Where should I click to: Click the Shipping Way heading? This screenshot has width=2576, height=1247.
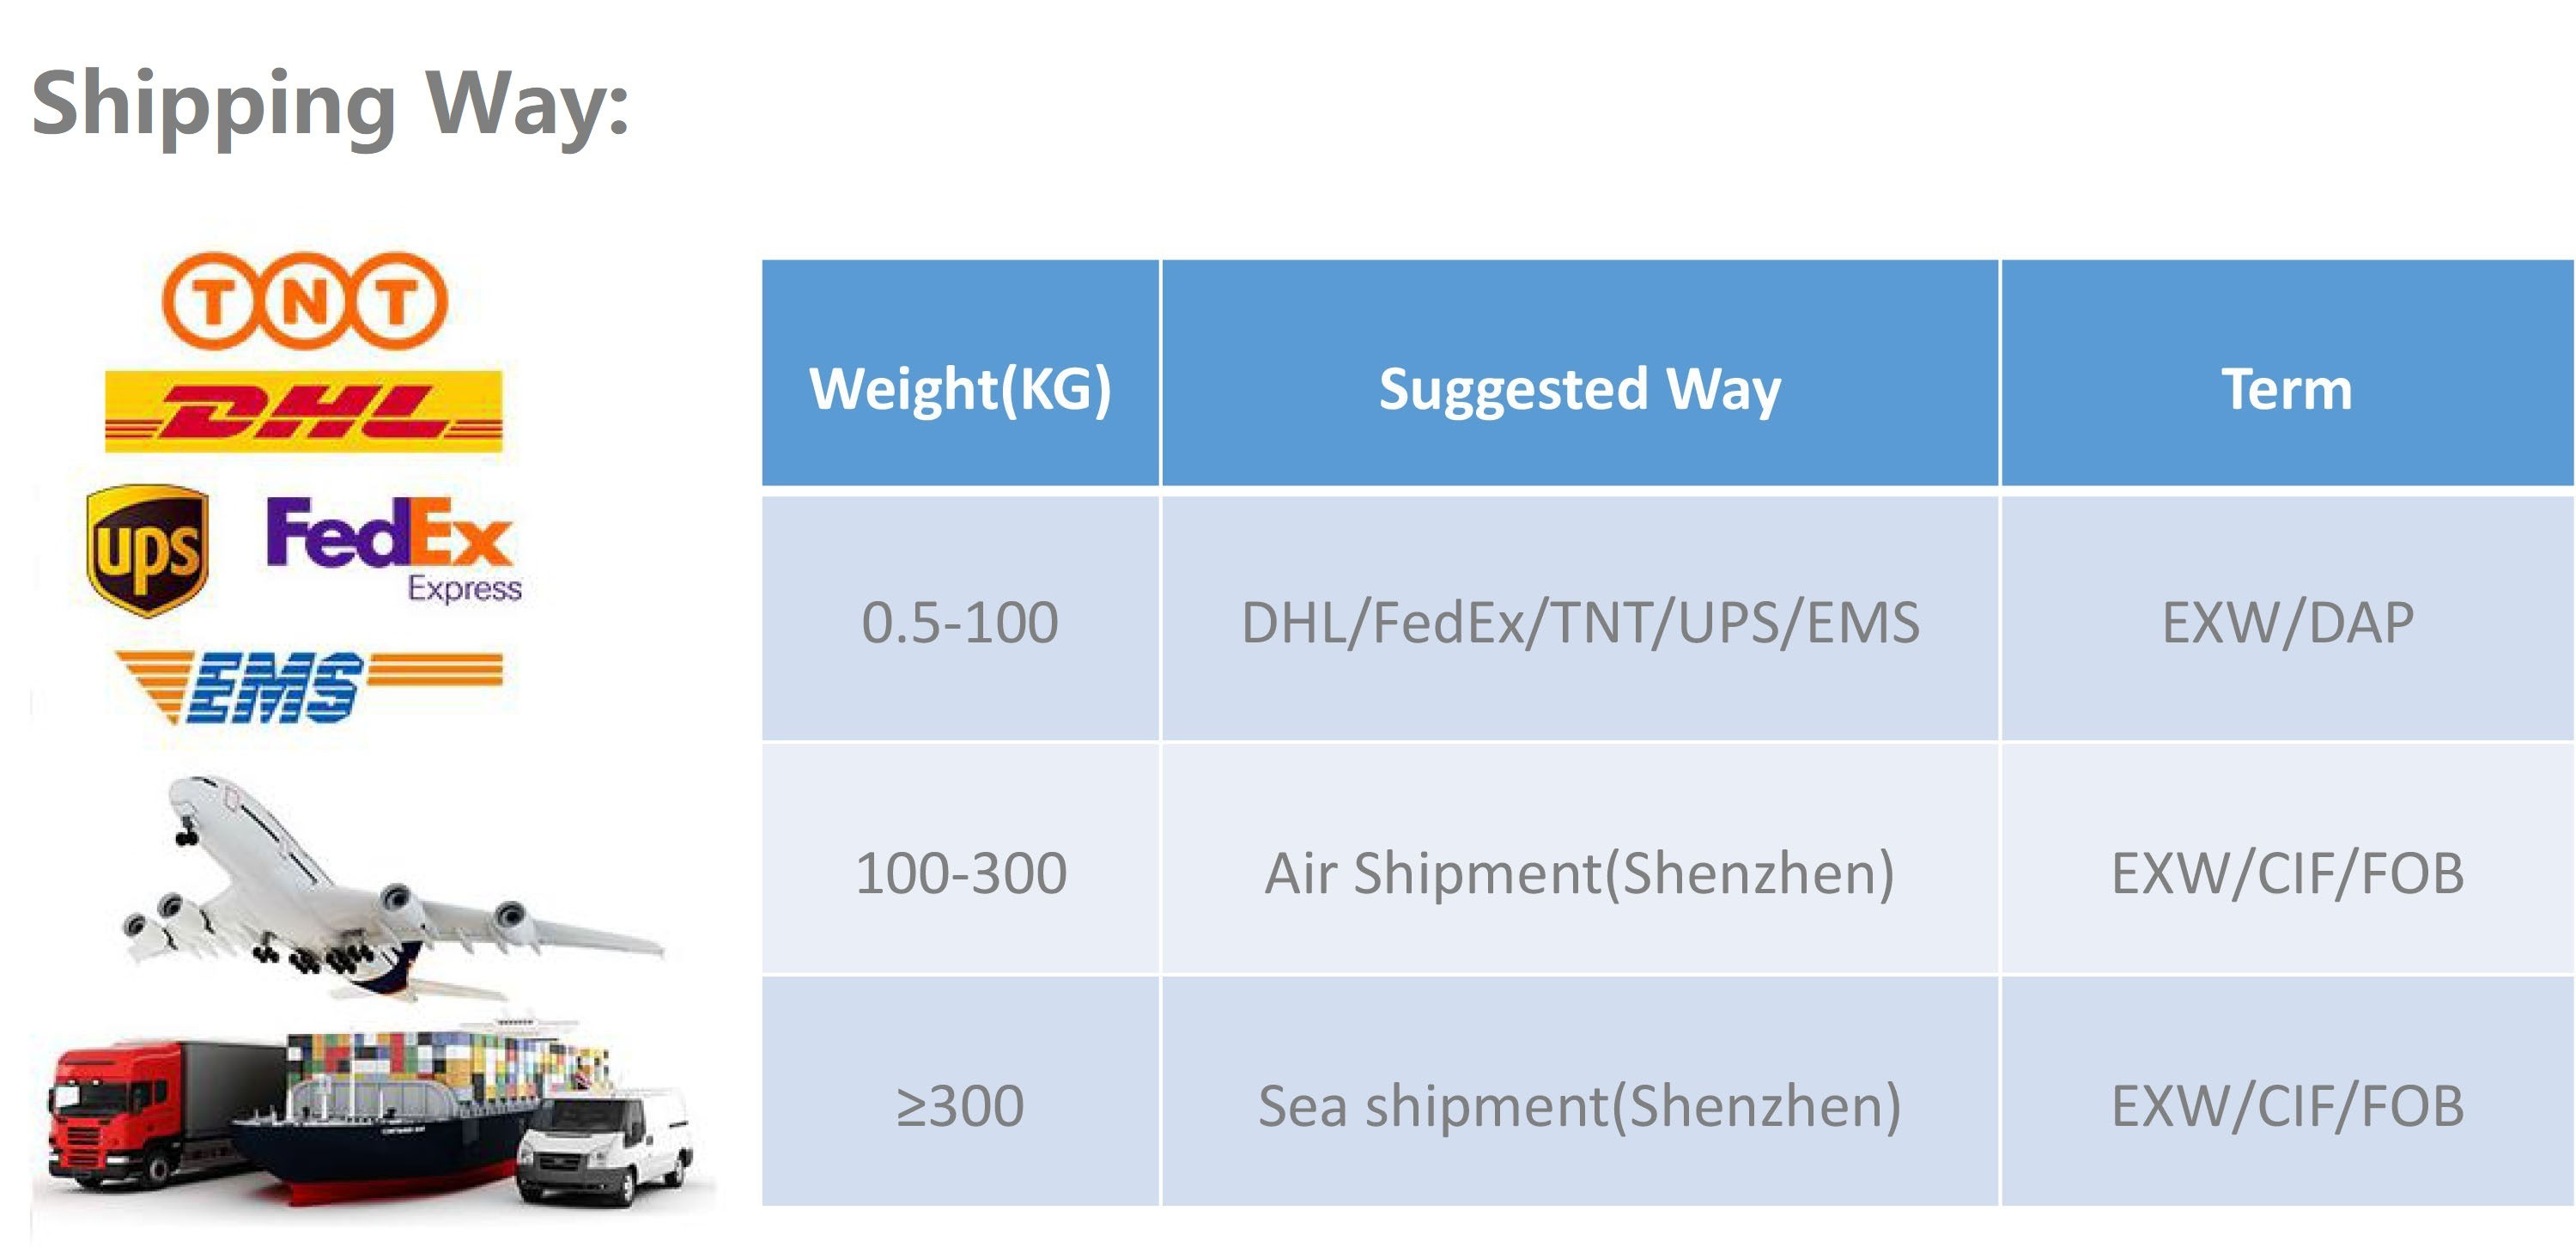click(330, 104)
